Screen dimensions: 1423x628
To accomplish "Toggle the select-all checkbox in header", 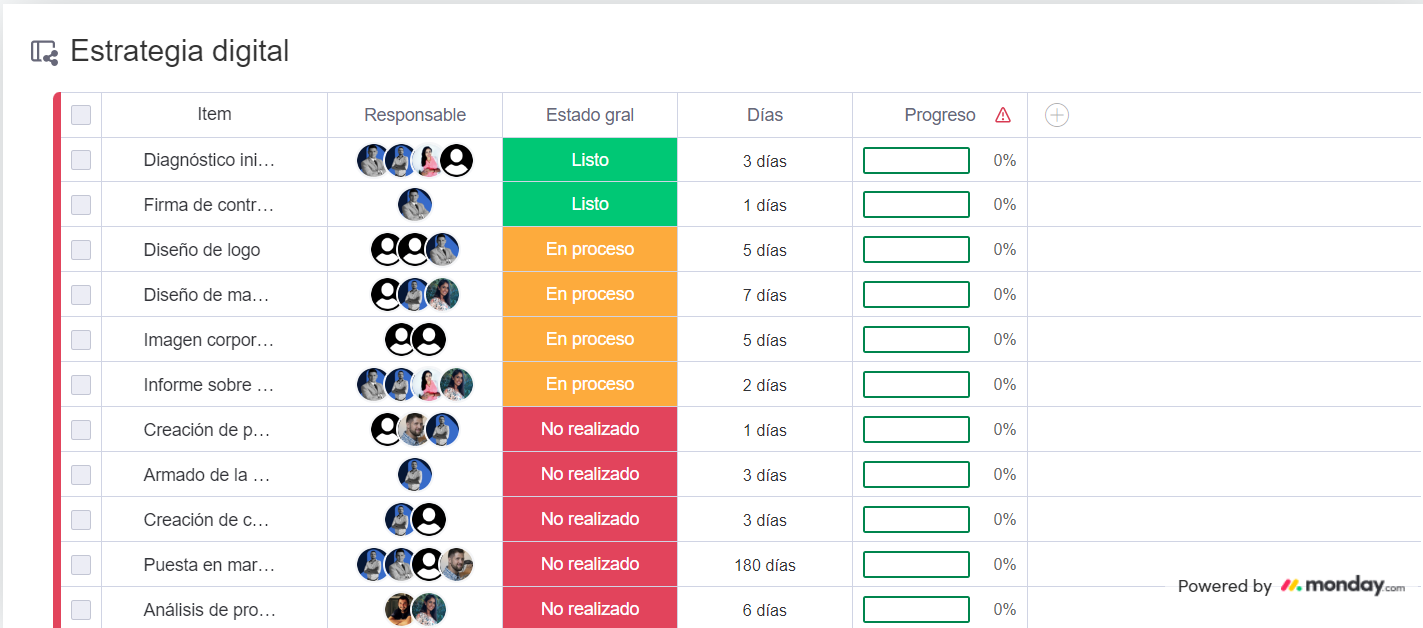I will (81, 115).
